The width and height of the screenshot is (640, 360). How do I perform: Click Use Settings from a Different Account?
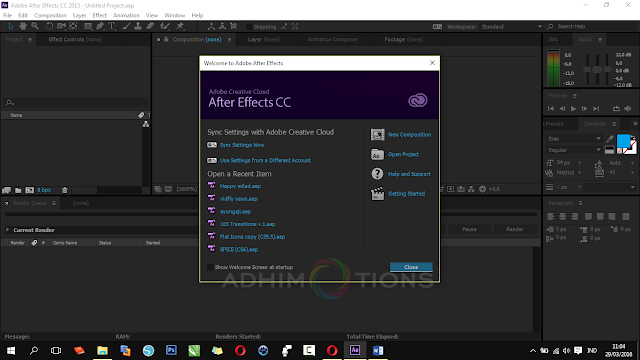click(265, 160)
